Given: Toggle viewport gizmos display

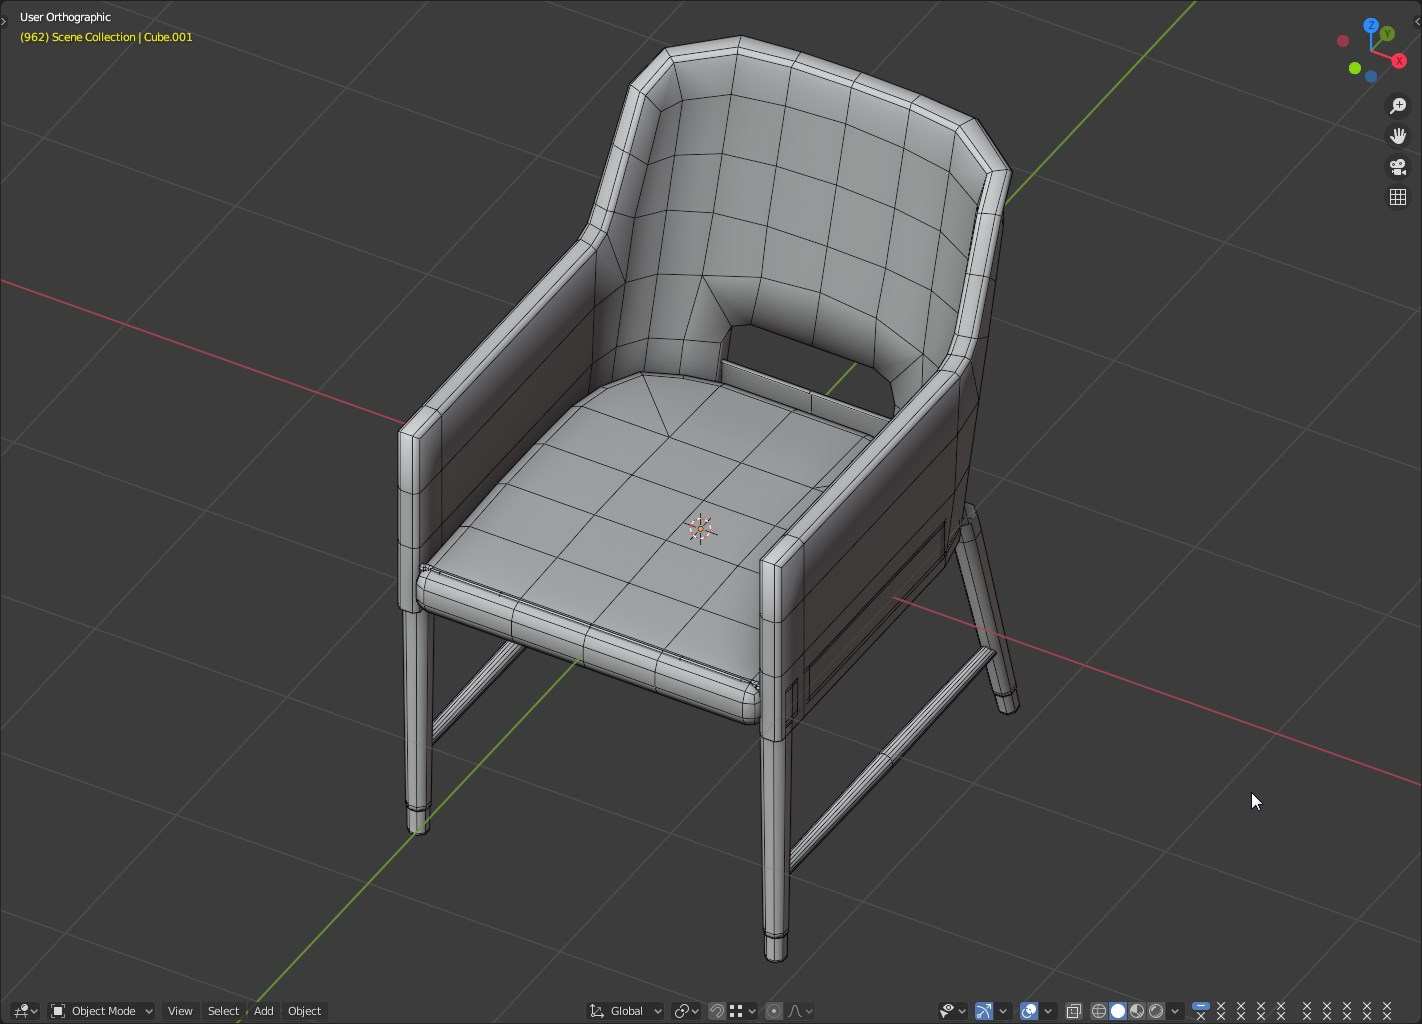Looking at the screenshot, I should tap(984, 1011).
